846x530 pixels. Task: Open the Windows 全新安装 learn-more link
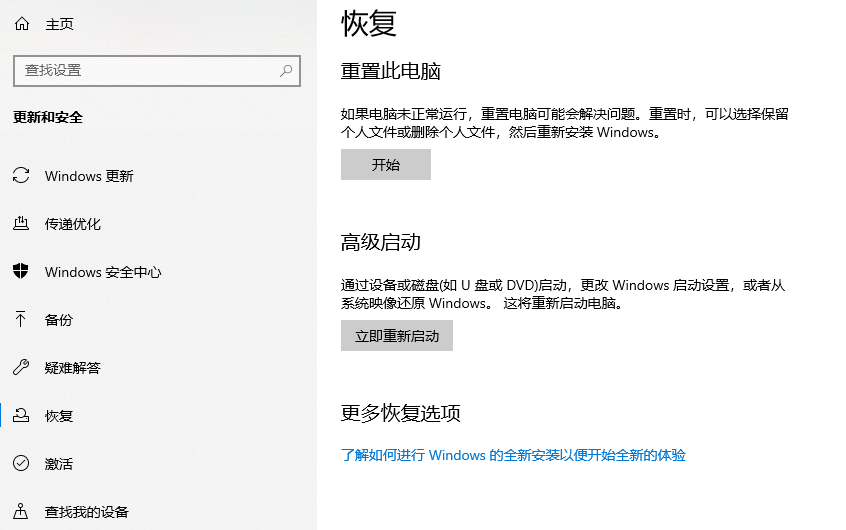(x=513, y=455)
